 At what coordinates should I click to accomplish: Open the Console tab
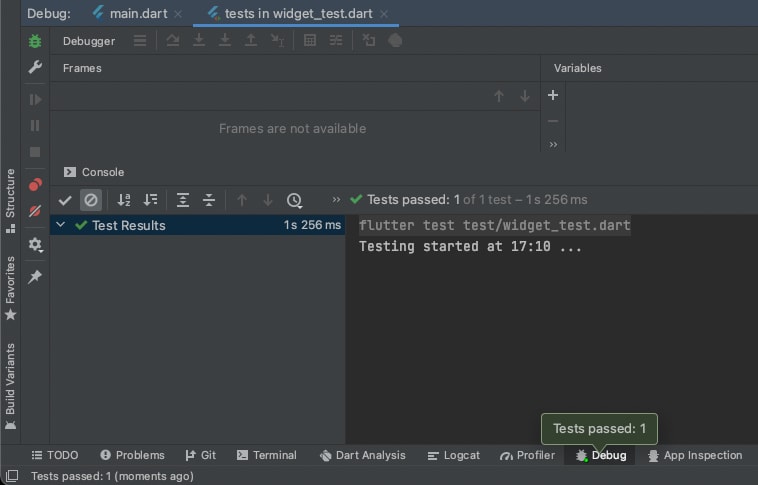[x=94, y=172]
